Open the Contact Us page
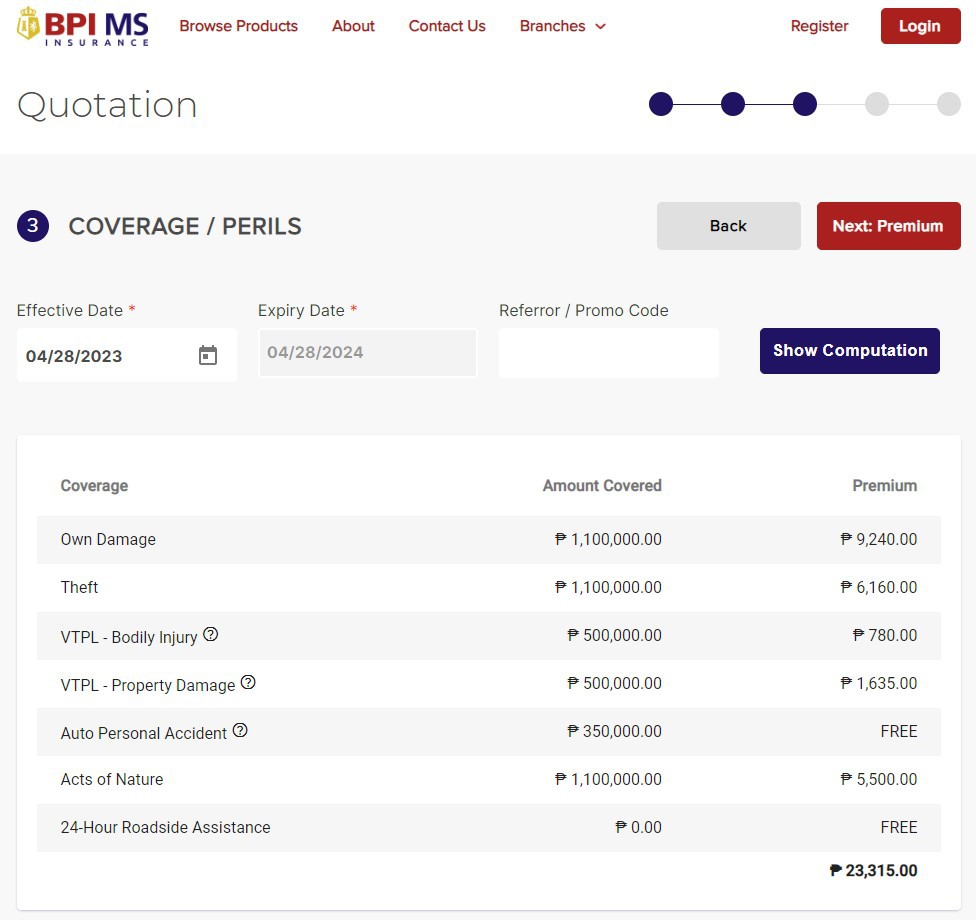This screenshot has height=920, width=976. point(447,26)
